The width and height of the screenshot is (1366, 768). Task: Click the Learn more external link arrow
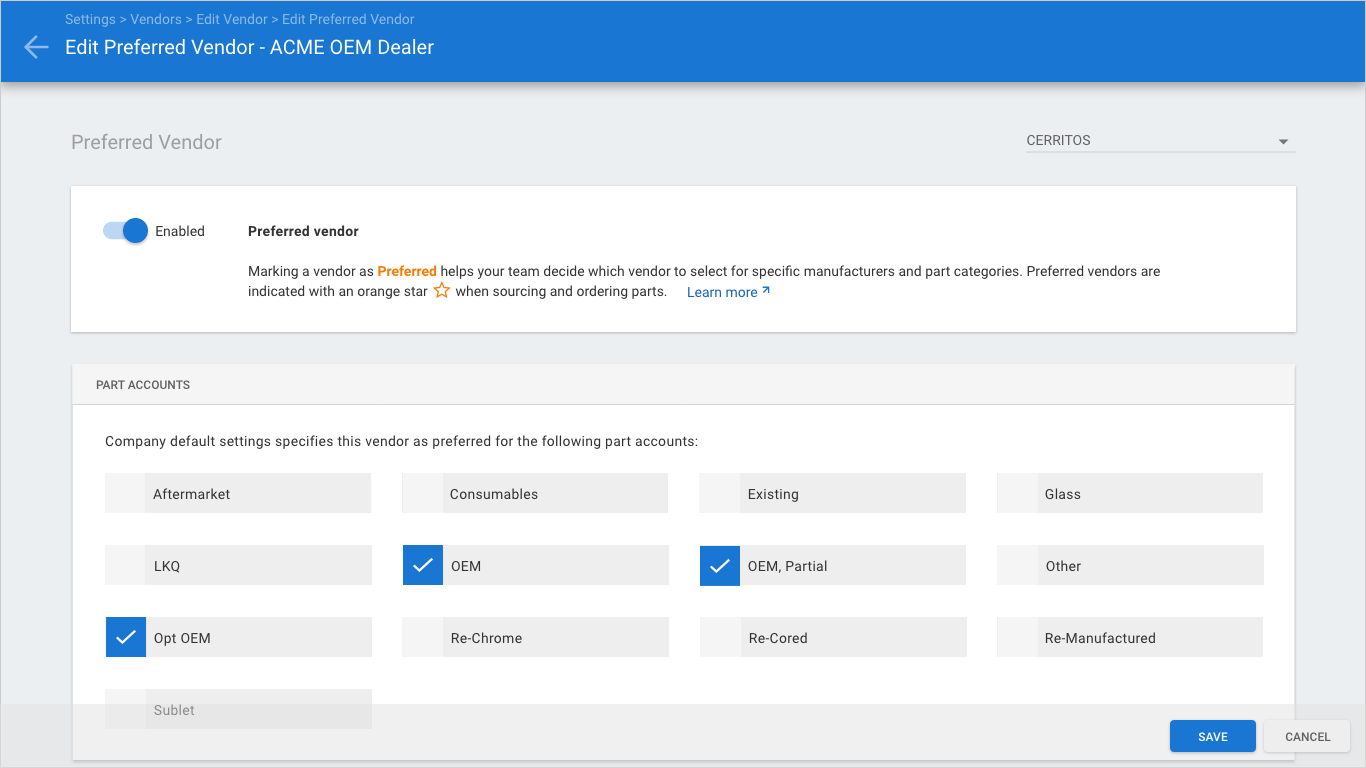click(x=766, y=291)
